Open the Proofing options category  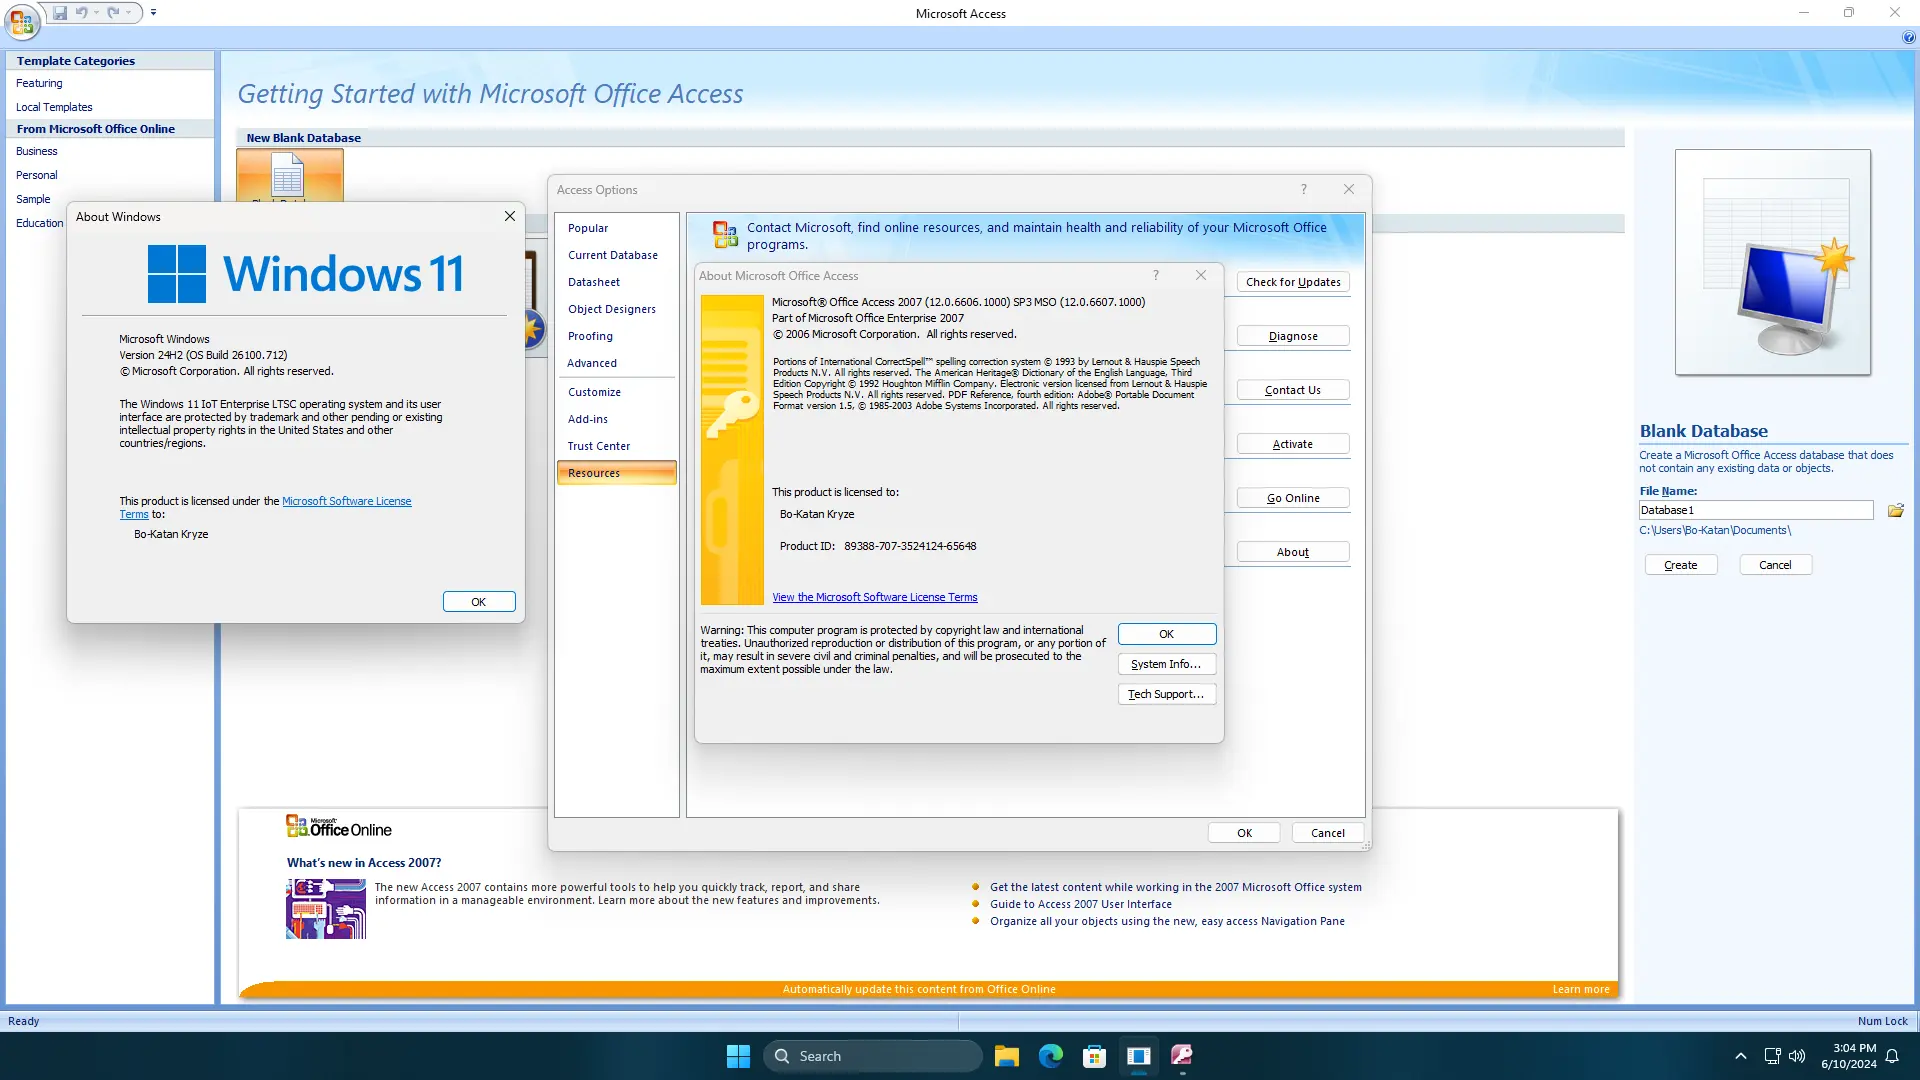coord(616,336)
